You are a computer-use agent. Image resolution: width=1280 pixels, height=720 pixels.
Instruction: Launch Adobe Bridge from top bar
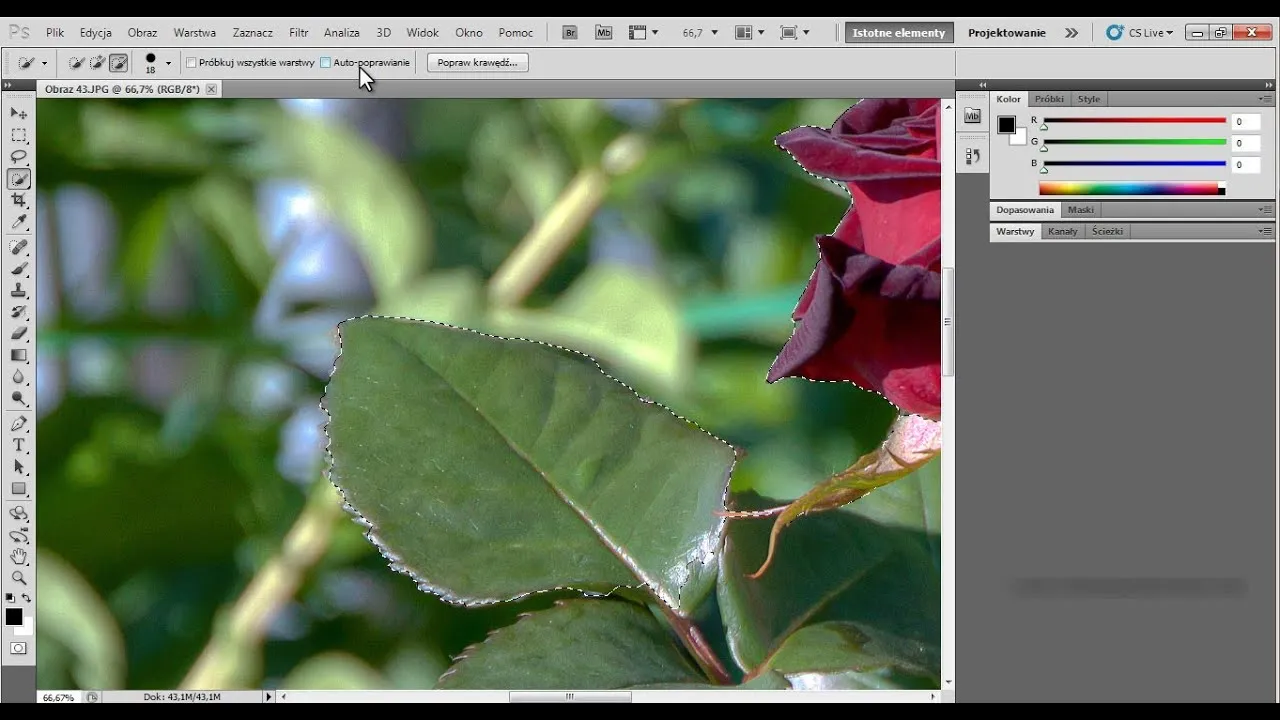[570, 33]
